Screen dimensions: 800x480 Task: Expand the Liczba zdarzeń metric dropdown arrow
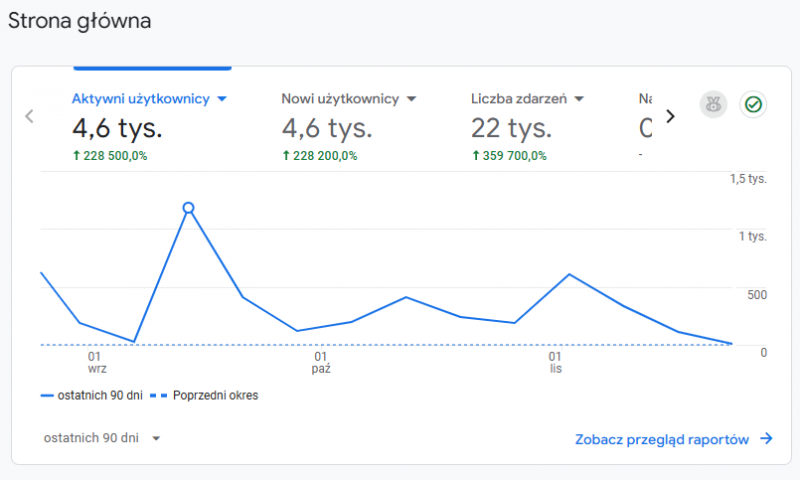(579, 99)
